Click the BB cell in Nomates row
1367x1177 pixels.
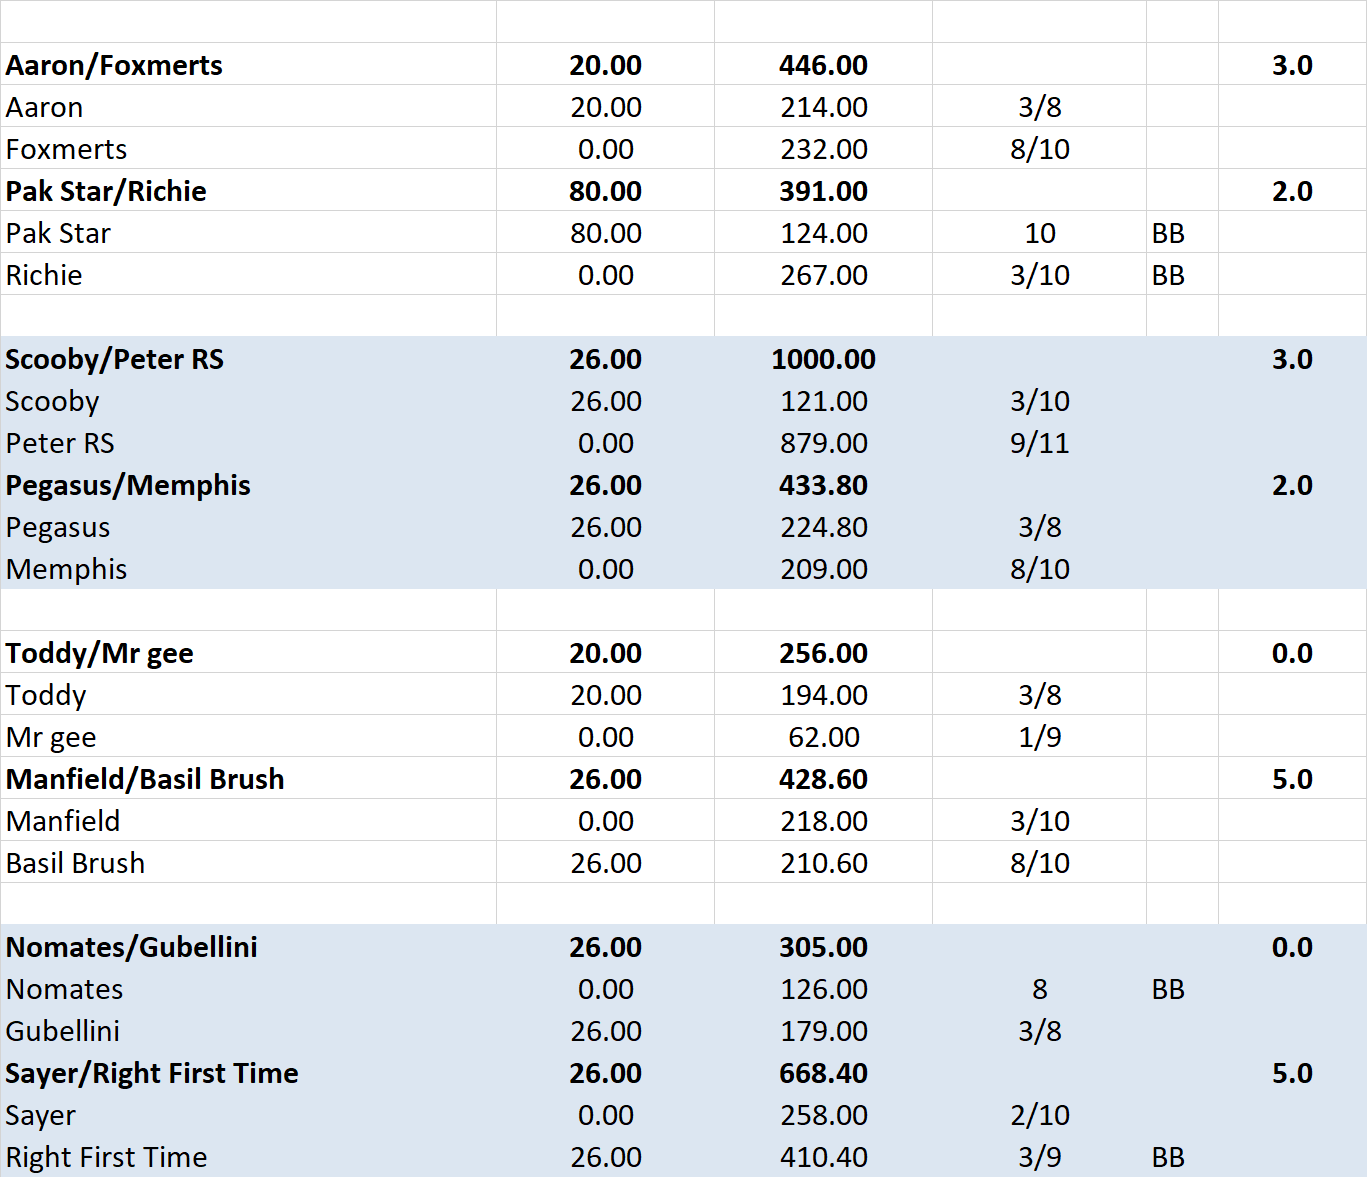coord(1168,989)
